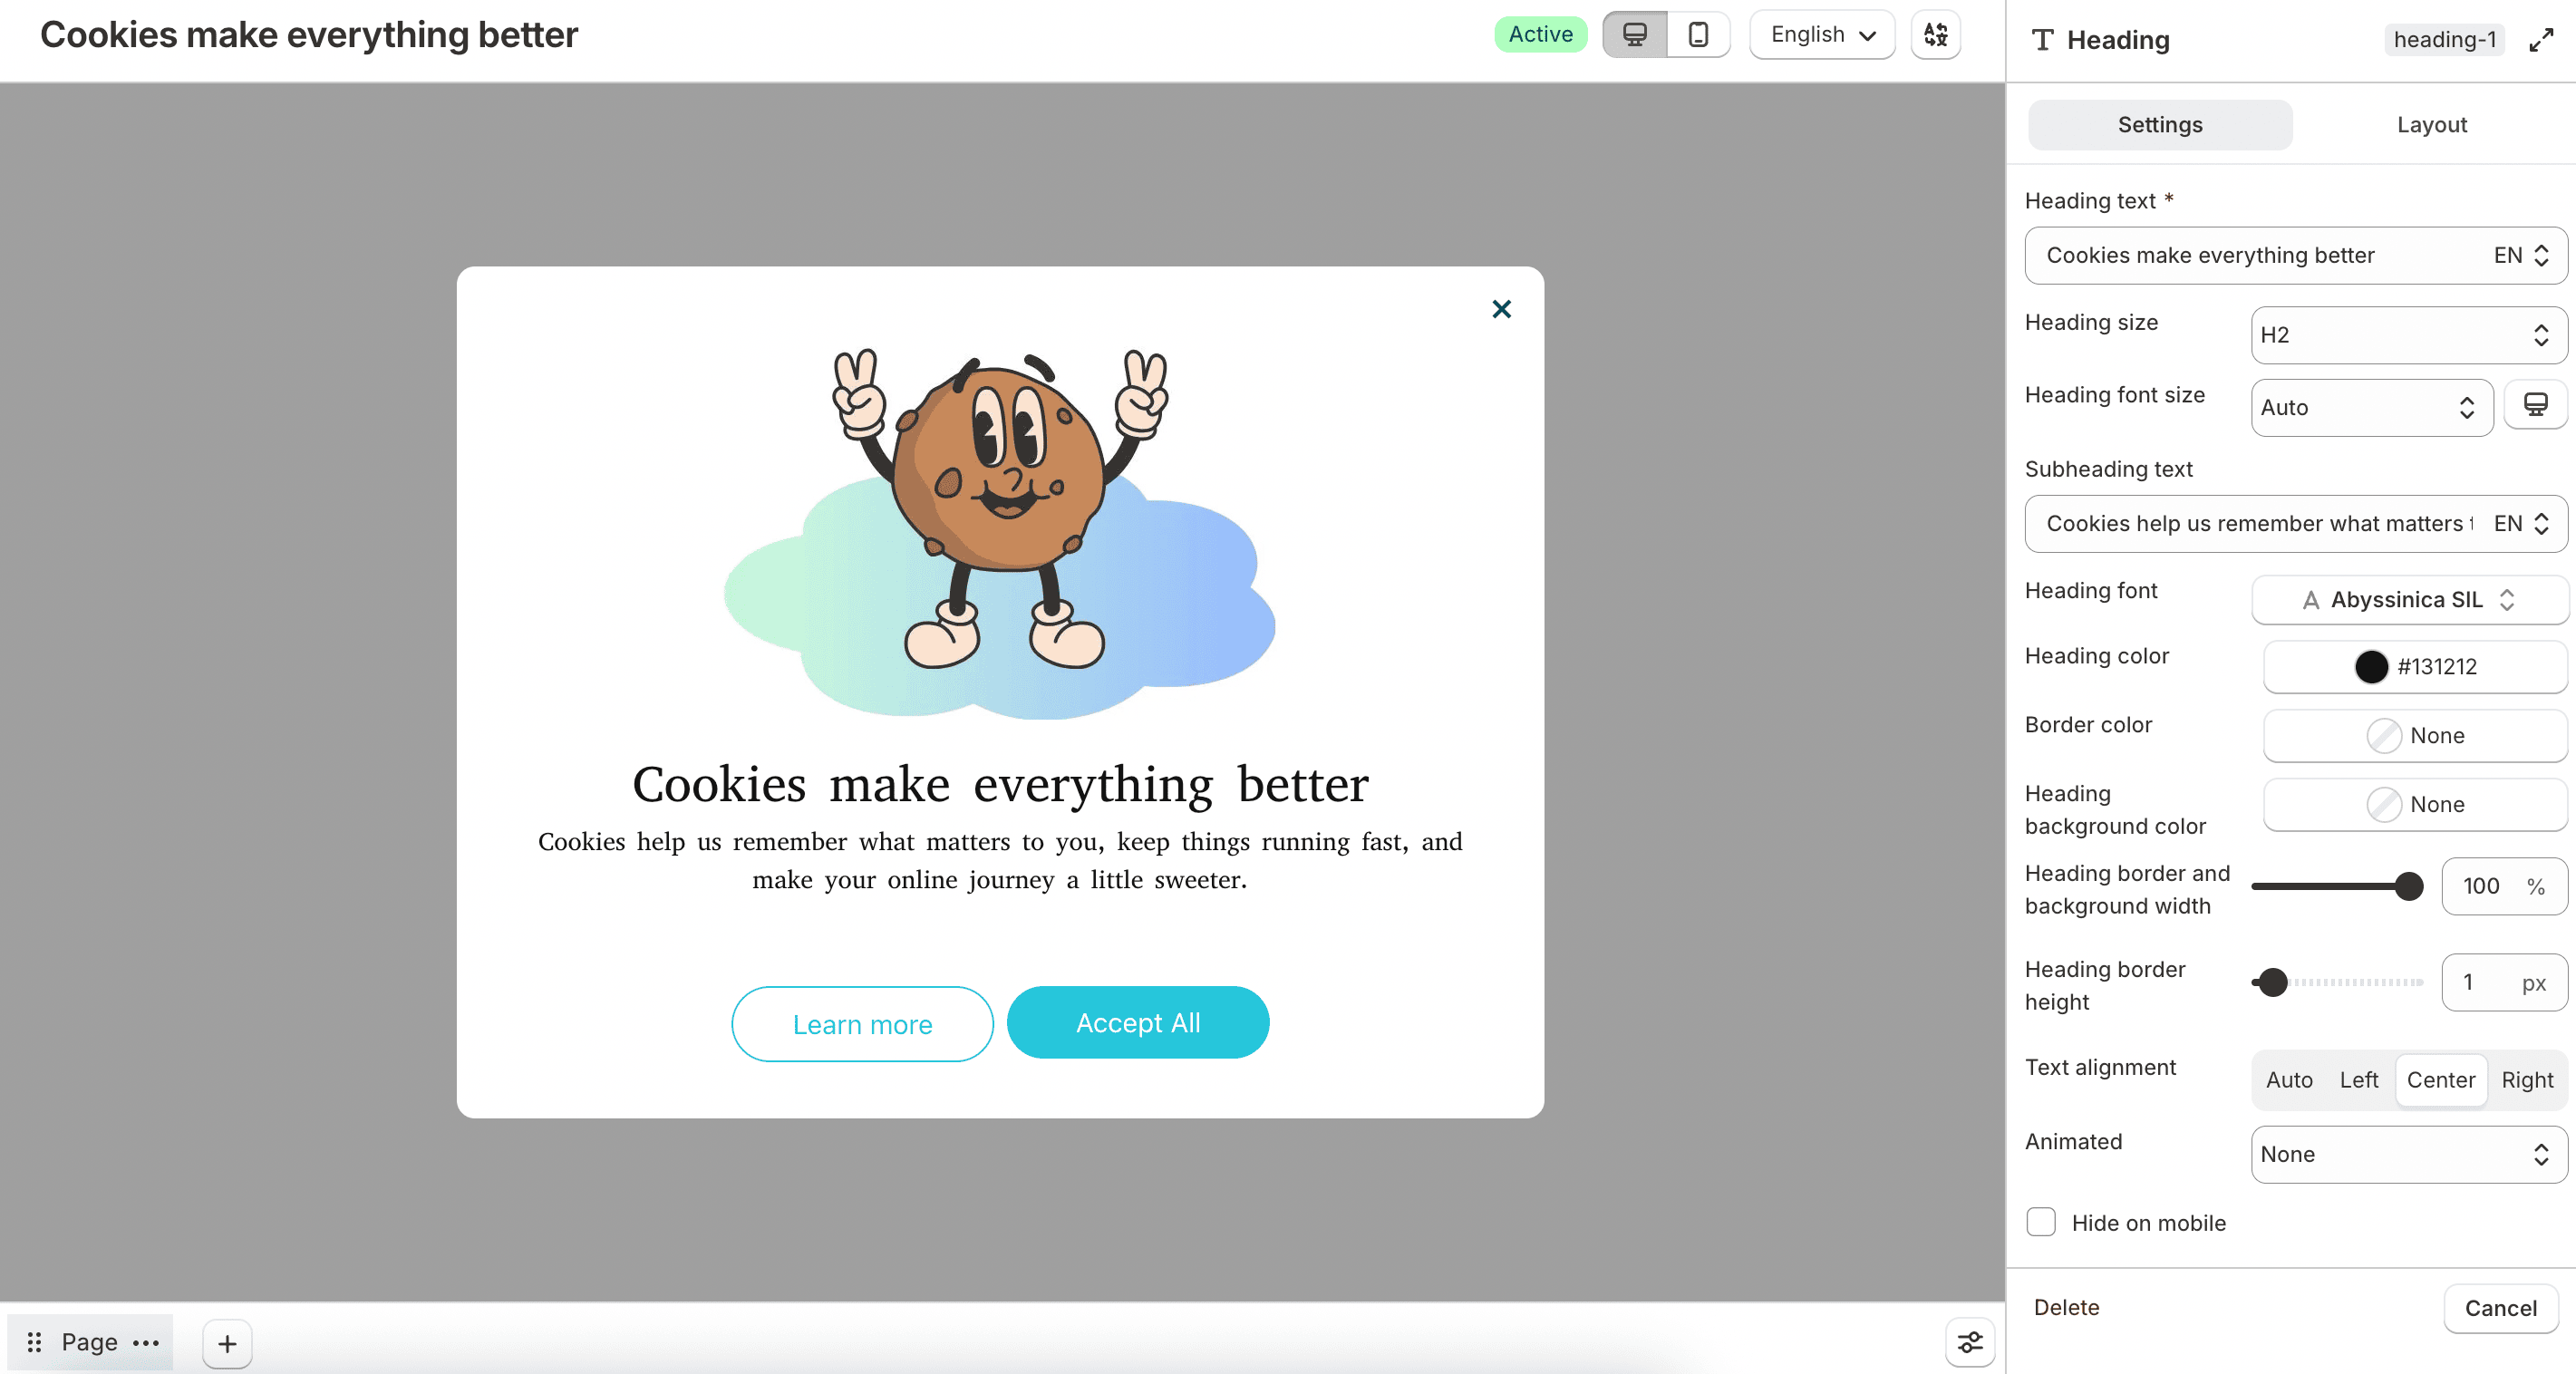Open the Animated None dropdown
Image resolution: width=2576 pixels, height=1374 pixels.
pyautogui.click(x=2408, y=1154)
